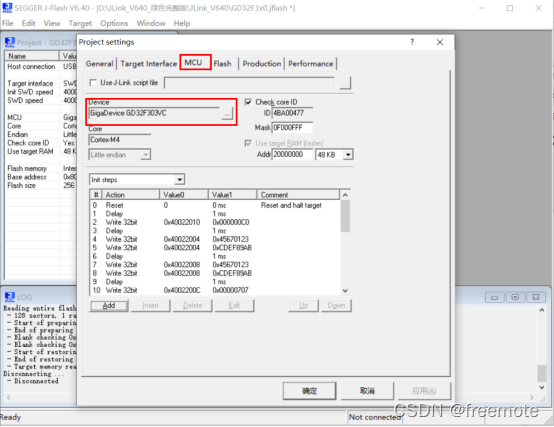Open the View menu

point(52,23)
